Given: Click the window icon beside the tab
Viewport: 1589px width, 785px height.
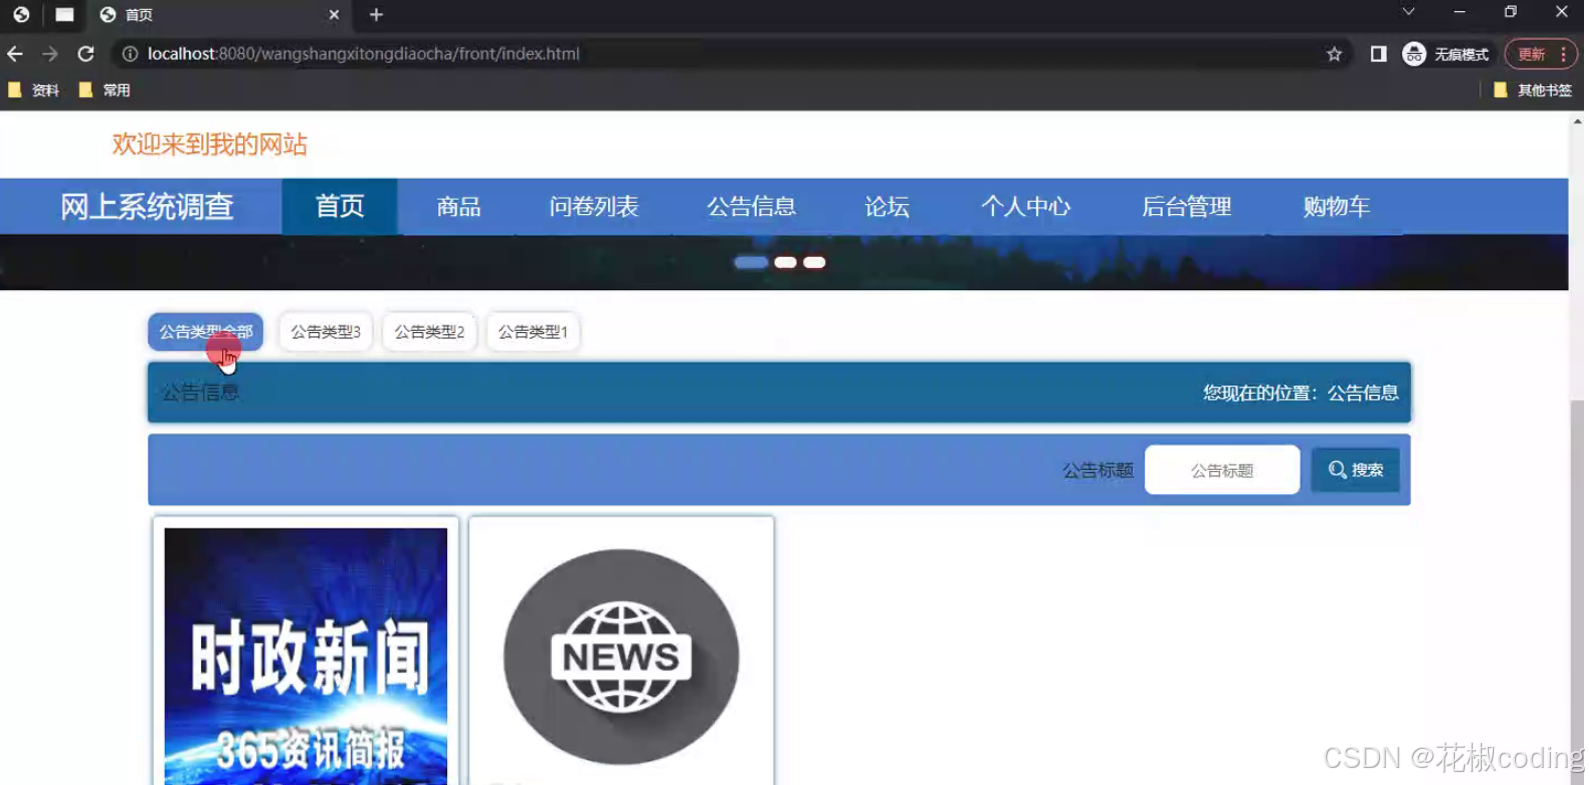Looking at the screenshot, I should (65, 15).
